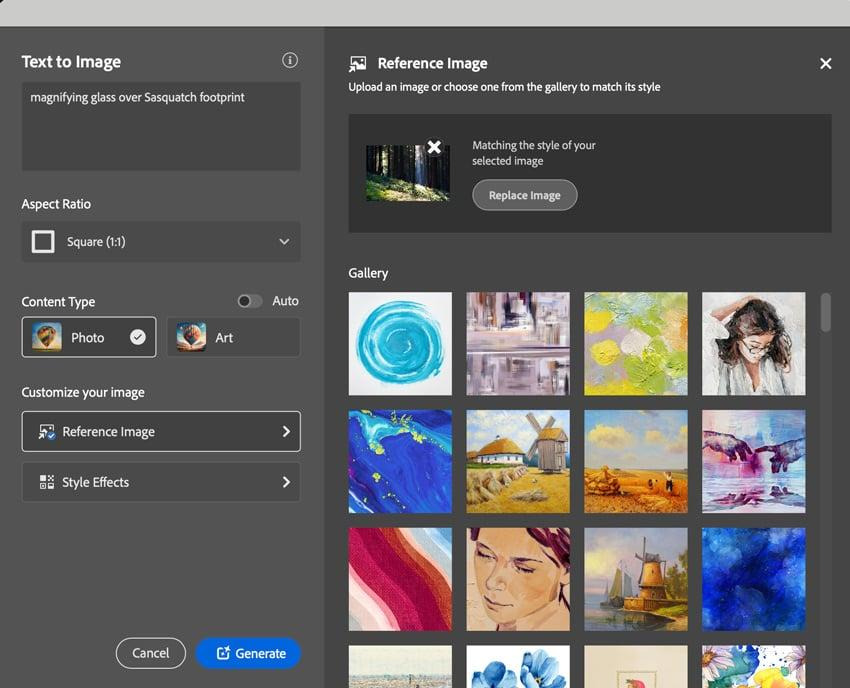Viewport: 850px width, 688px height.
Task: Select the pale beige landscape gallery image
Action: (x=400, y=666)
